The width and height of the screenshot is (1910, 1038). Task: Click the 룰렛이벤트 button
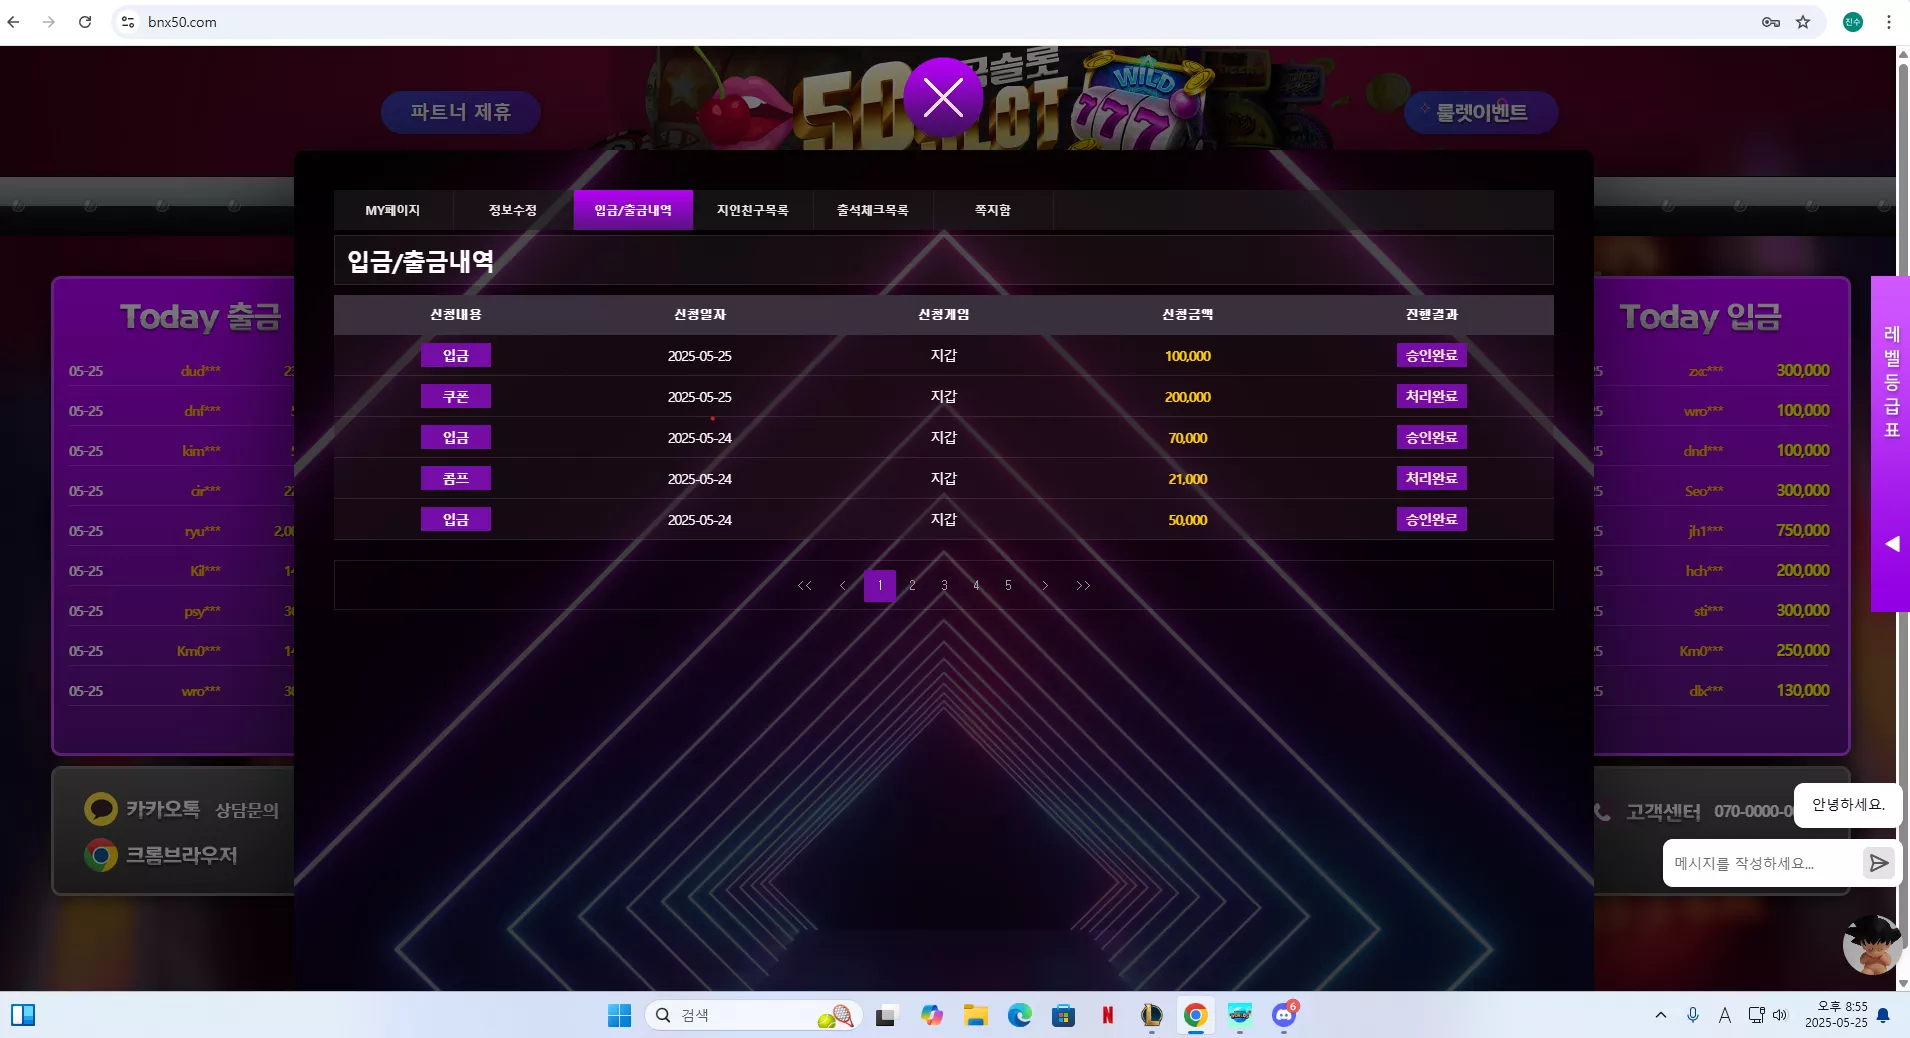point(1481,112)
